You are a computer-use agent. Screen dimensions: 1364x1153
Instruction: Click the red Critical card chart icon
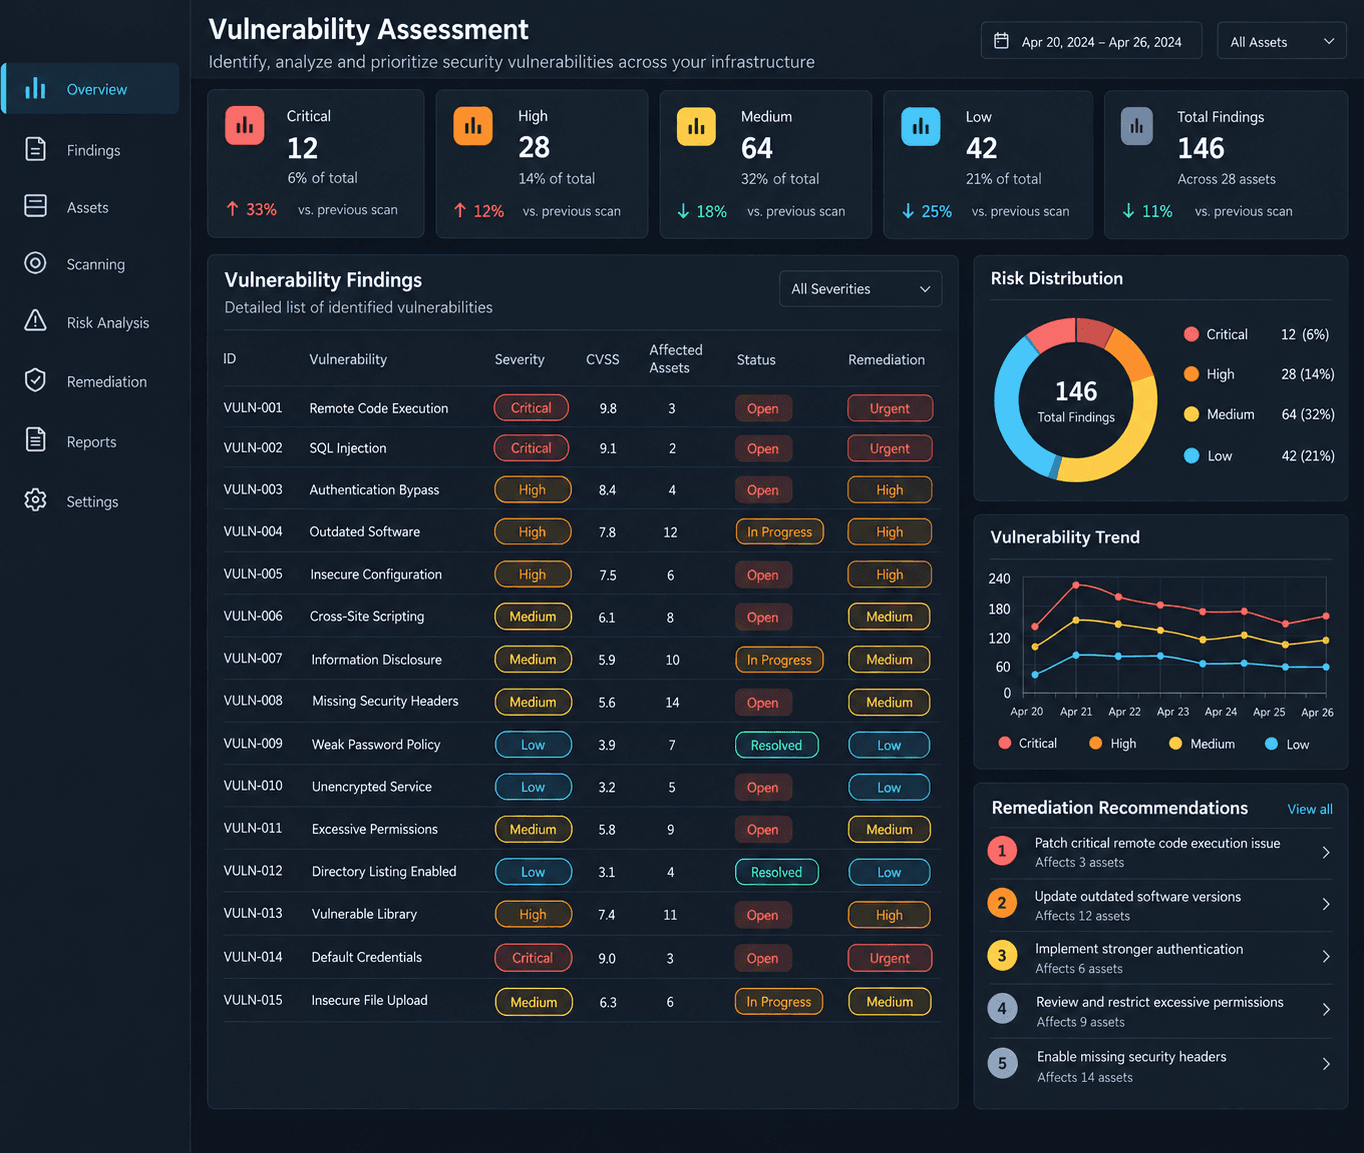point(244,126)
